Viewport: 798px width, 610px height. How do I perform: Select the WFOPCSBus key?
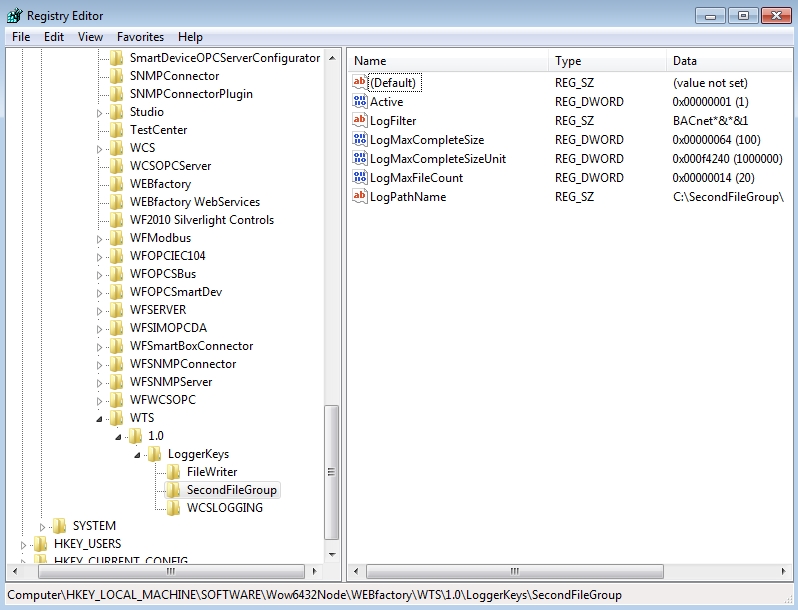pyautogui.click(x=163, y=274)
